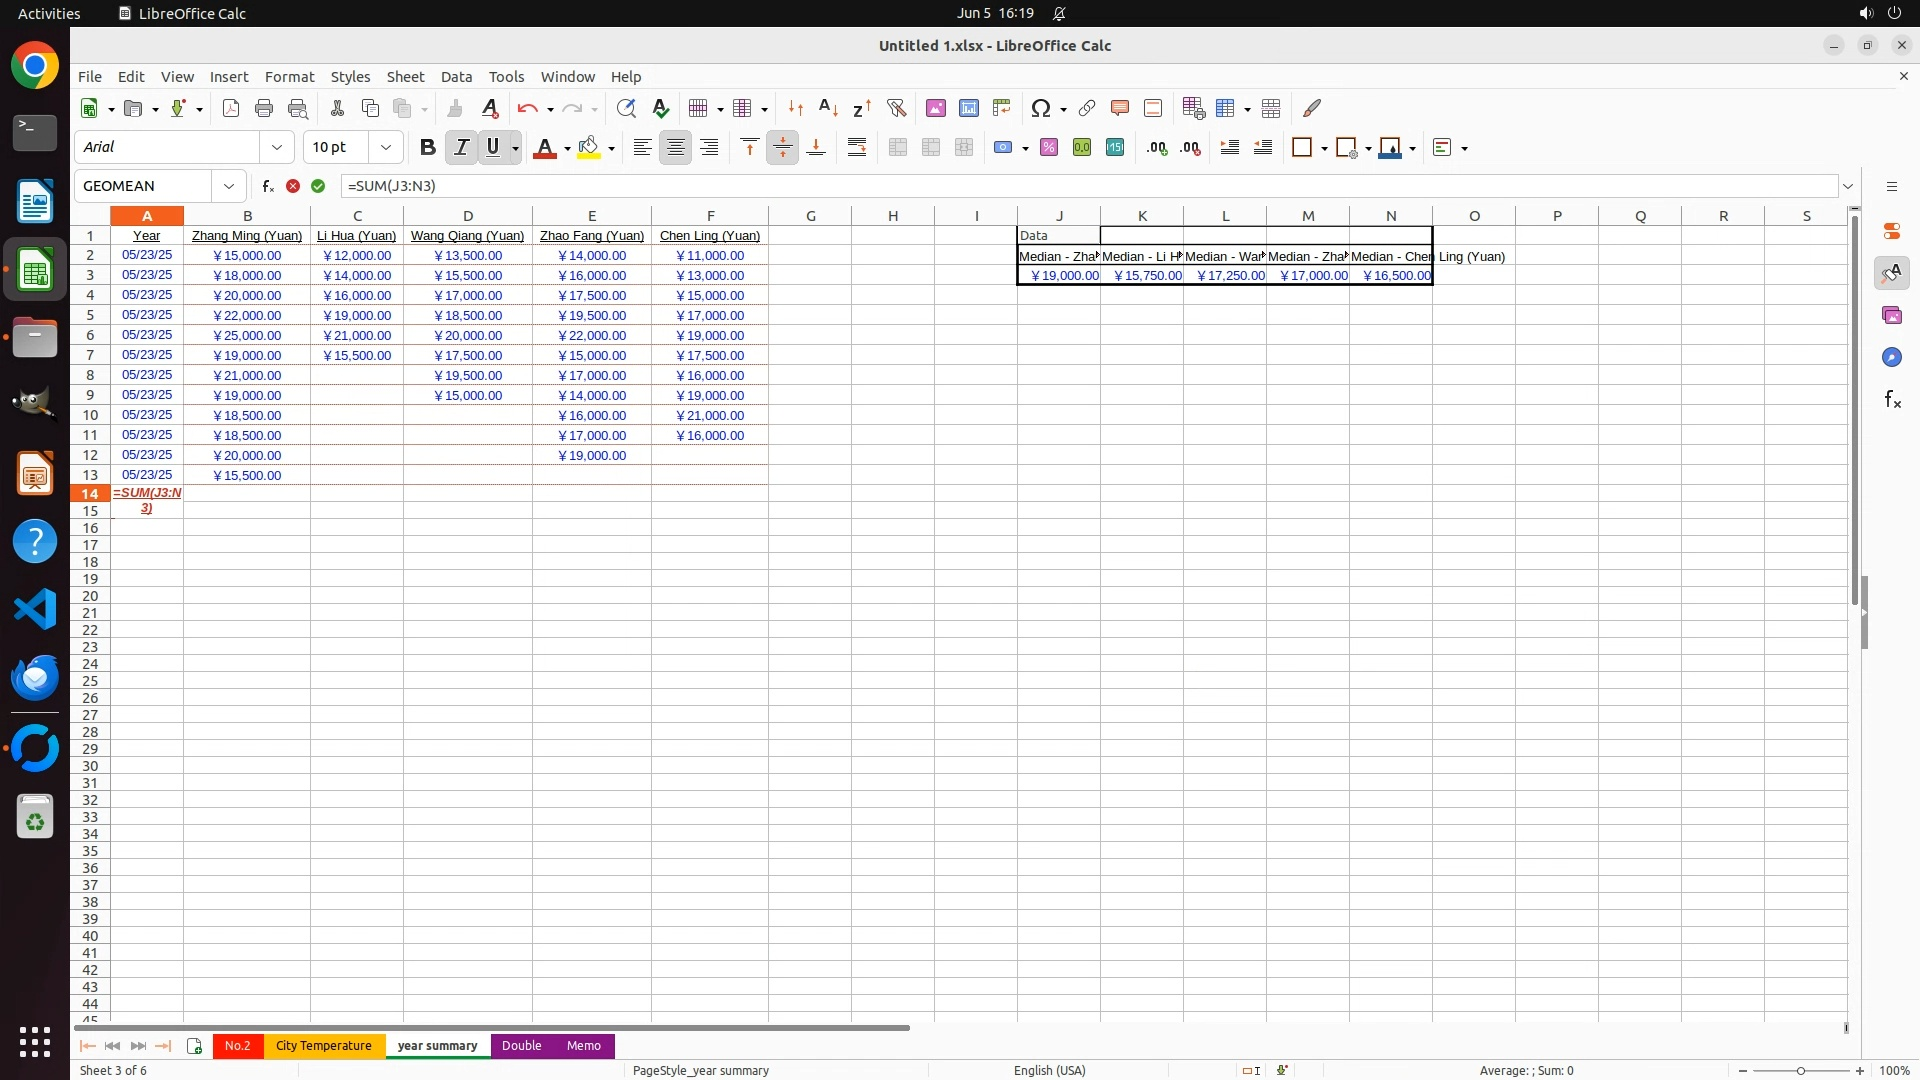1920x1080 pixels.
Task: Select the Memo sheet tab
Action: coord(583,1046)
